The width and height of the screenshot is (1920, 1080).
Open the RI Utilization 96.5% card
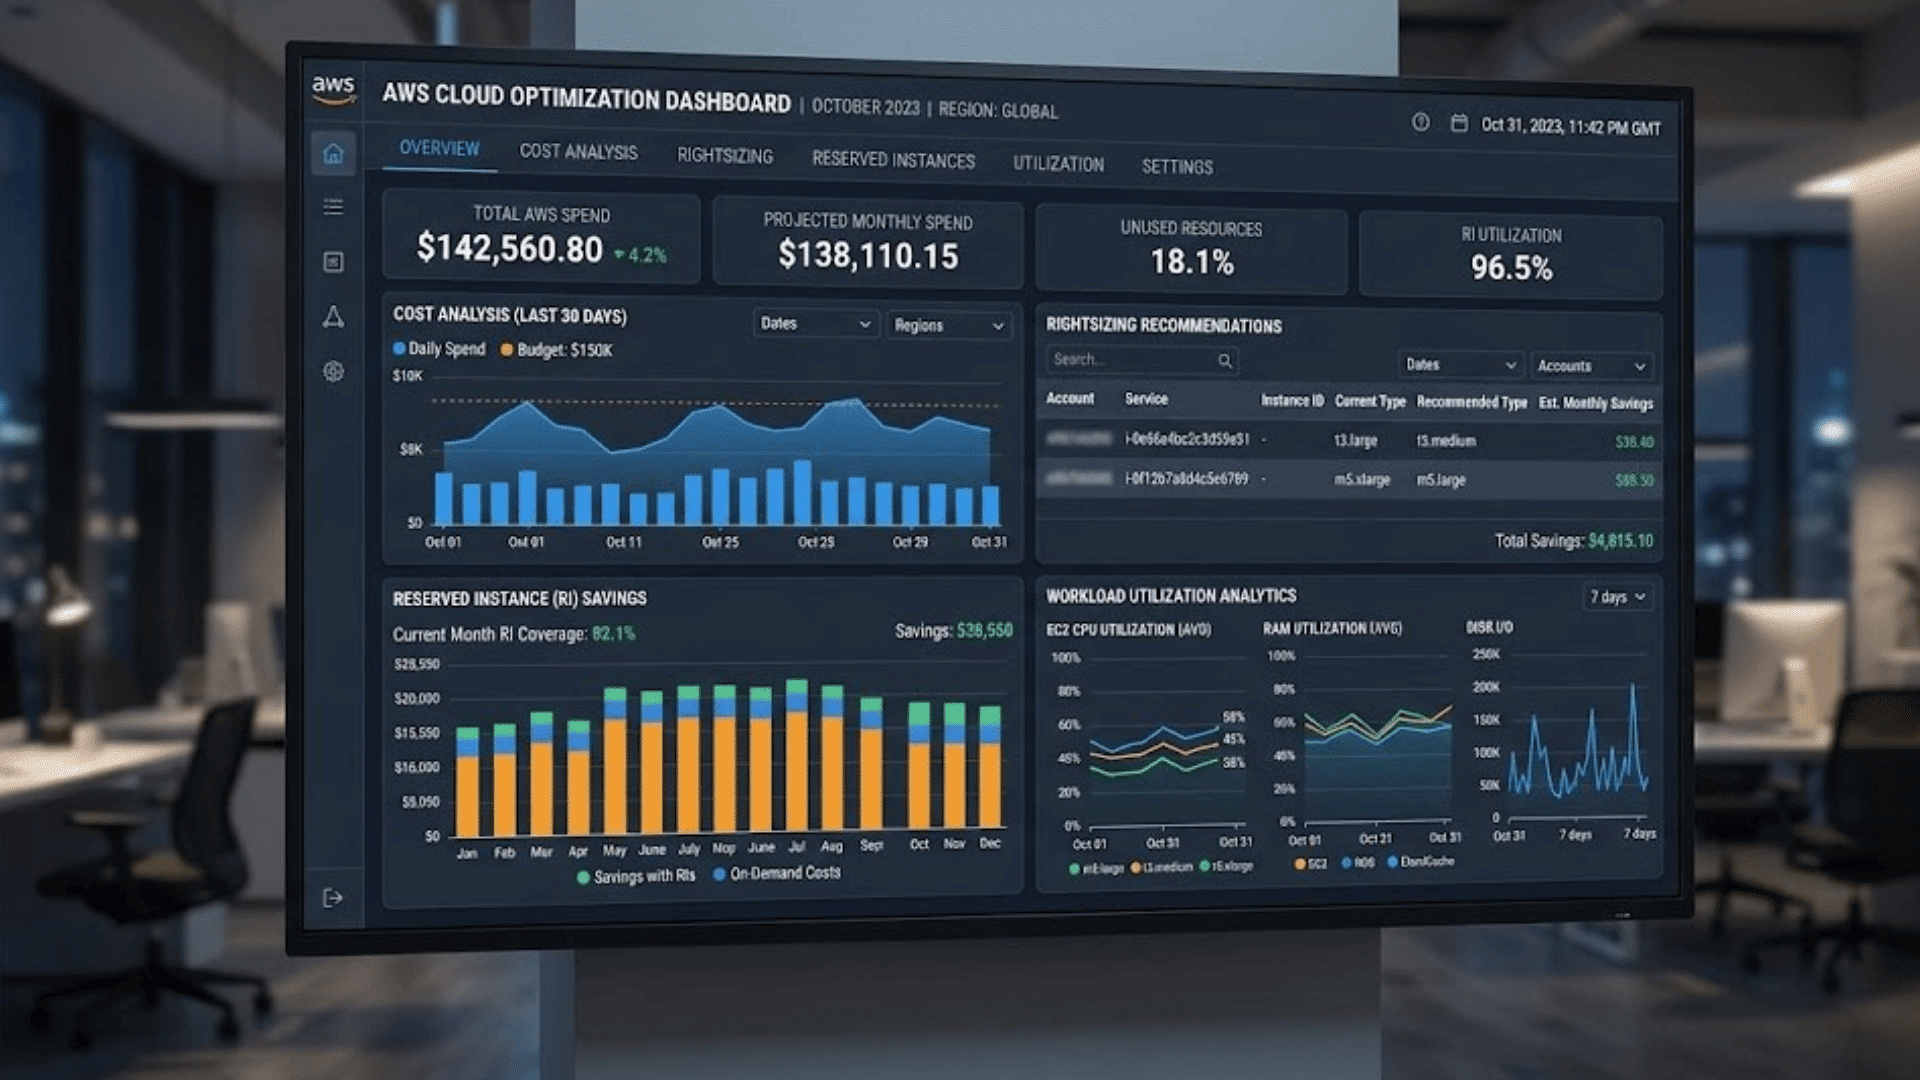pyautogui.click(x=1511, y=255)
